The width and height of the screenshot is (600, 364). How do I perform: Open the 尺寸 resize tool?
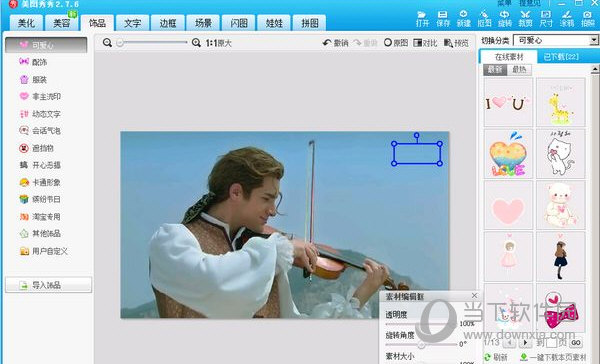[546, 19]
